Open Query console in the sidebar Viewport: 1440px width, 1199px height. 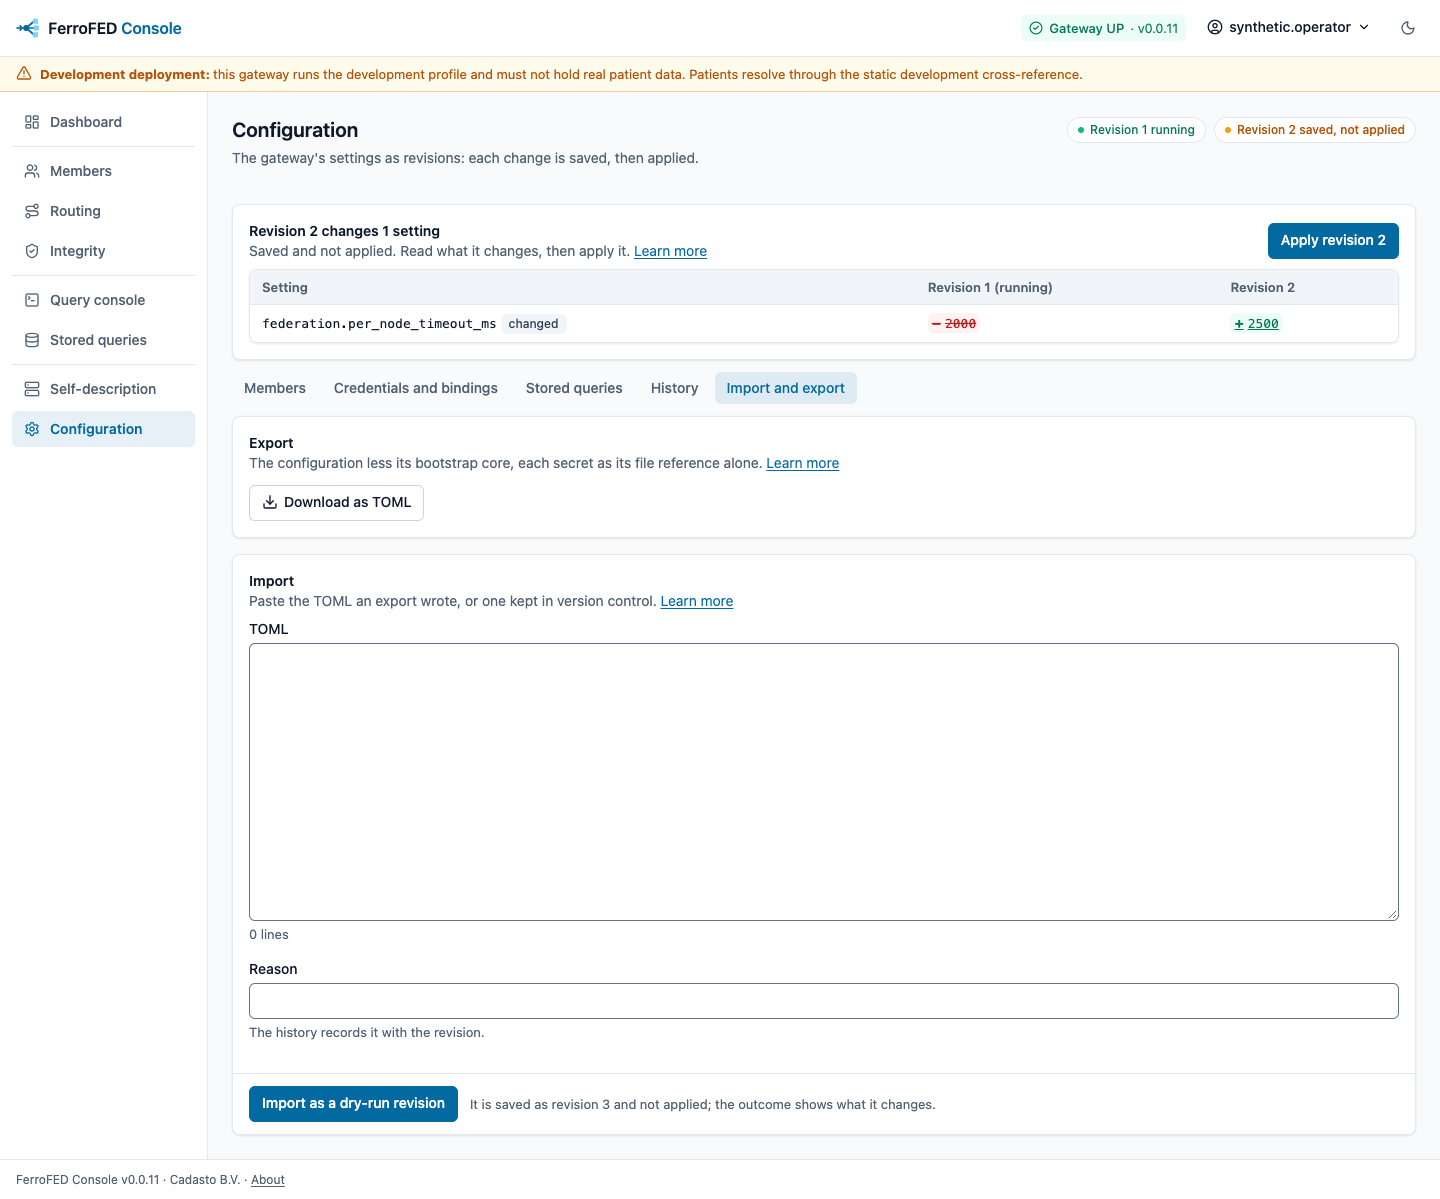click(x=103, y=300)
